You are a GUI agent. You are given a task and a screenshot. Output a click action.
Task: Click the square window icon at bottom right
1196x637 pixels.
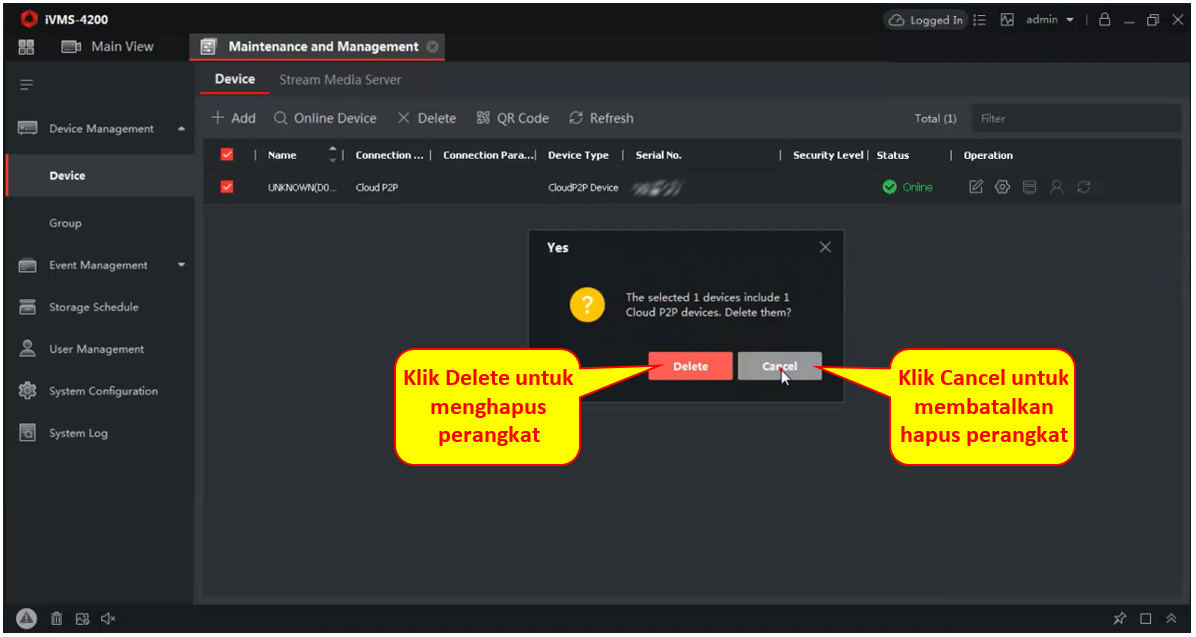point(1146,619)
